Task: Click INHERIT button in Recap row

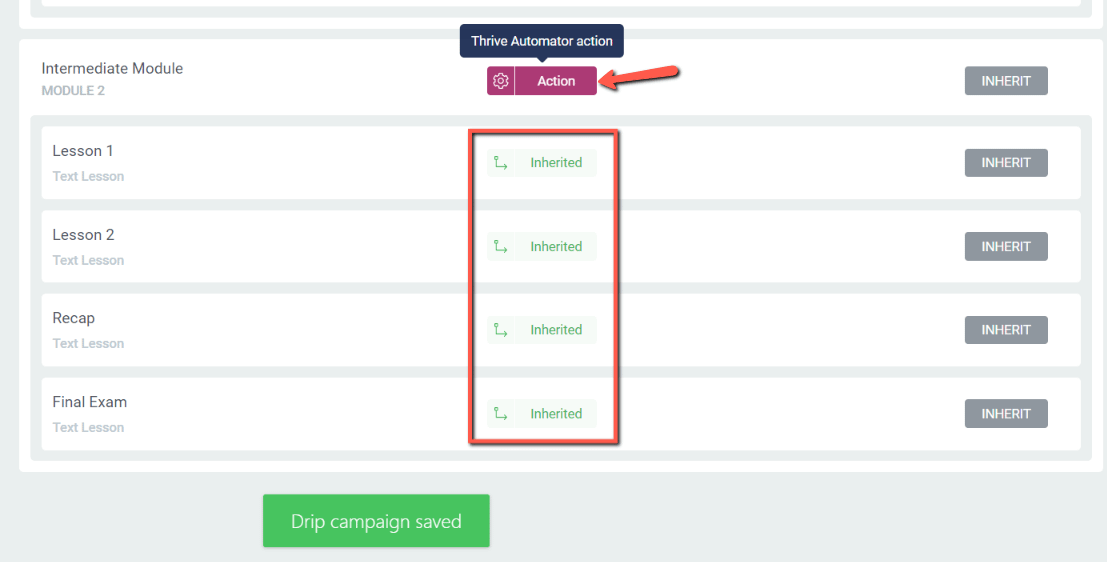Action: (x=1006, y=330)
